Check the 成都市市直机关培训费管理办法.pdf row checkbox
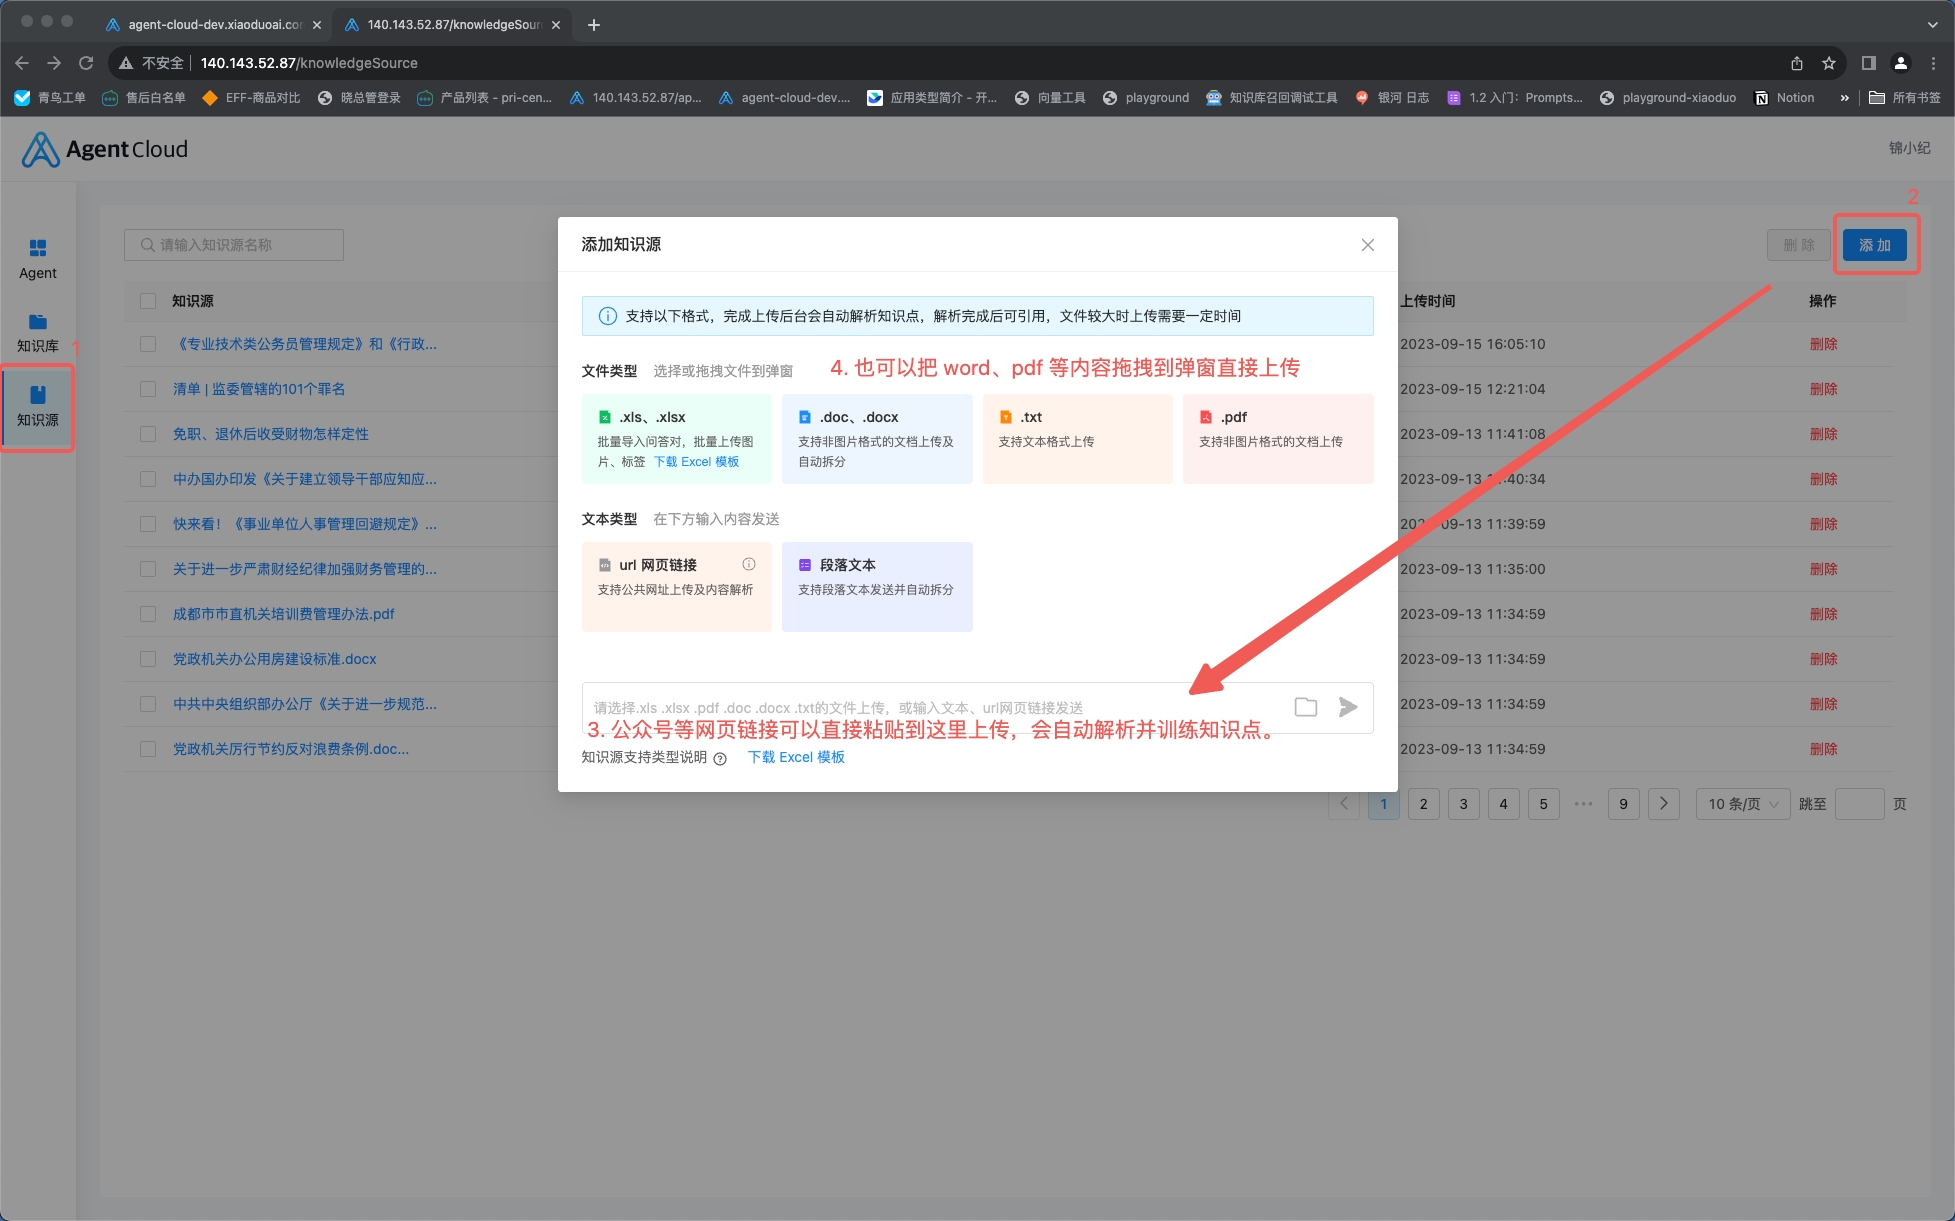Image resolution: width=1955 pixels, height=1221 pixels. click(x=148, y=614)
